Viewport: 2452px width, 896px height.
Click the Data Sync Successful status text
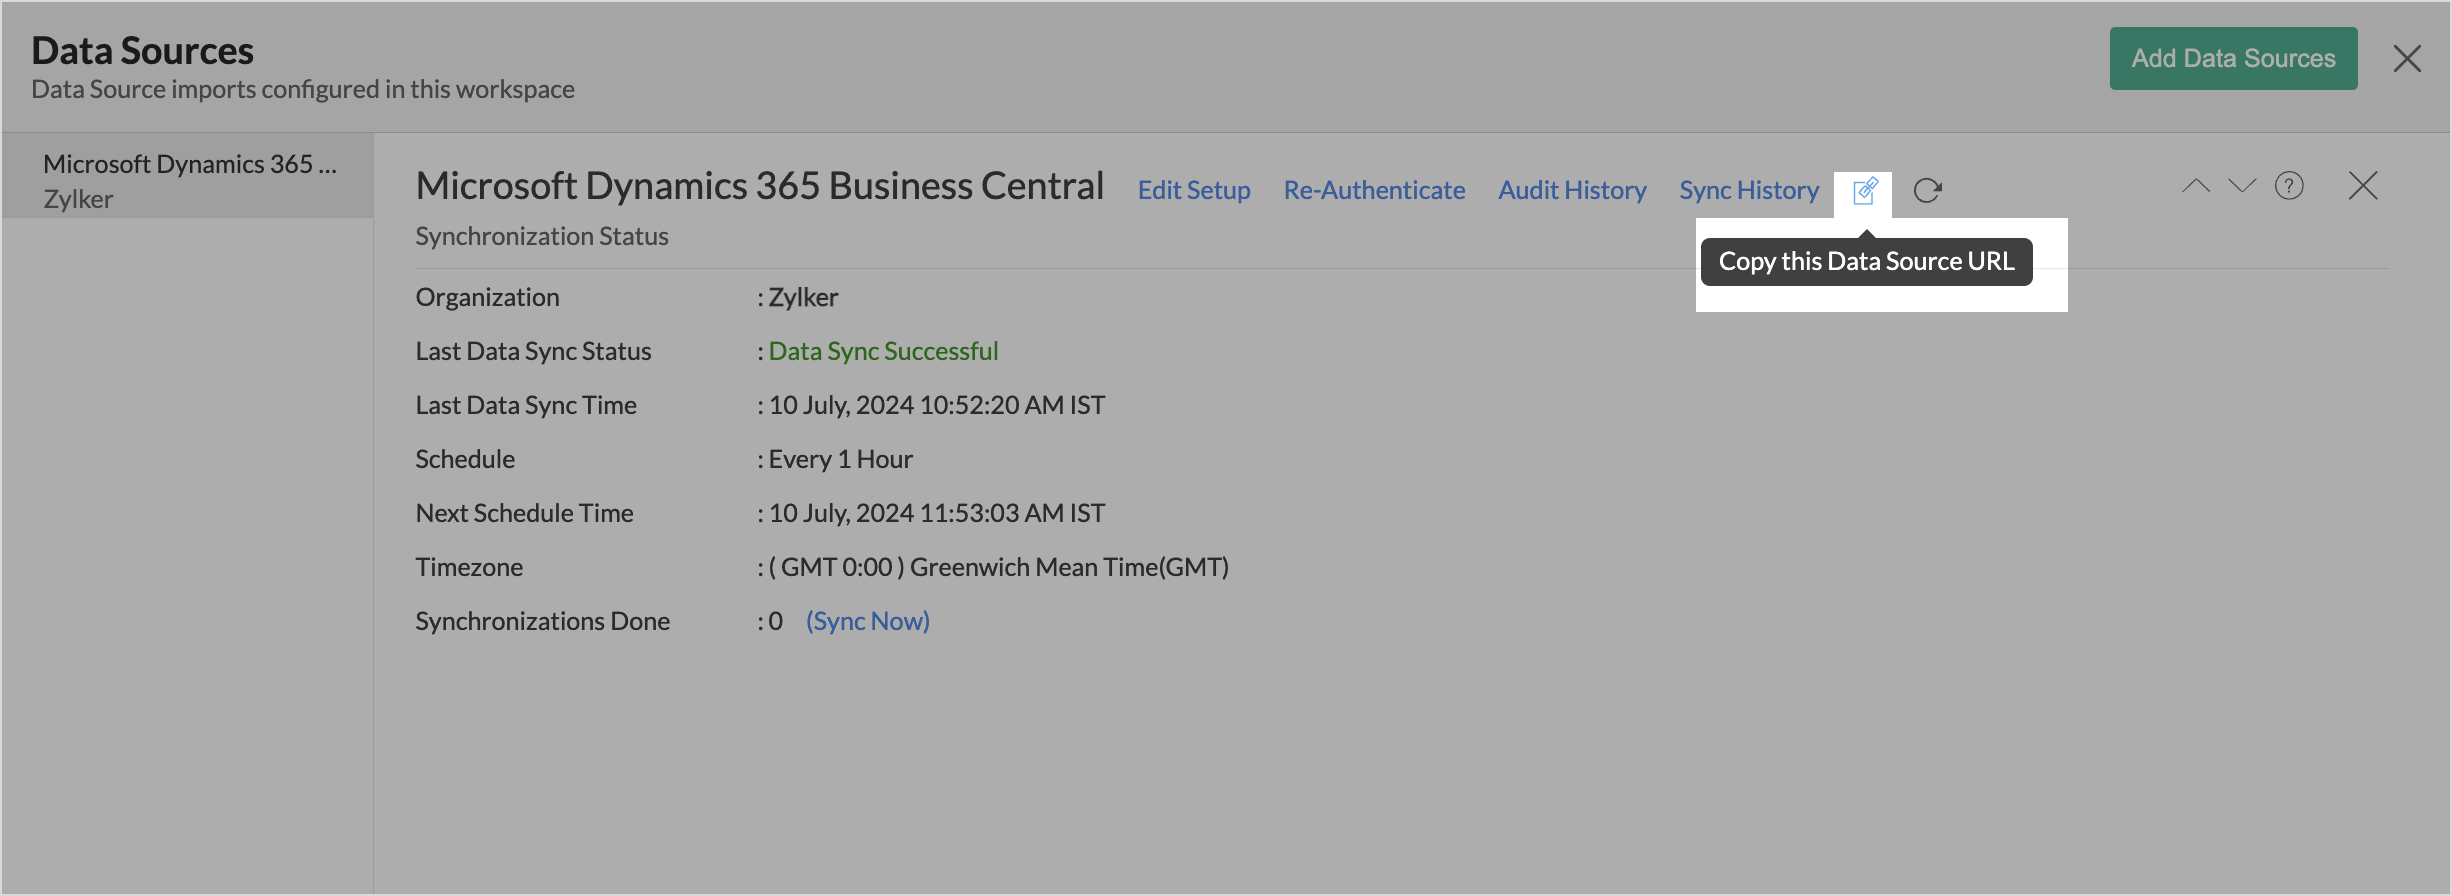click(x=883, y=351)
